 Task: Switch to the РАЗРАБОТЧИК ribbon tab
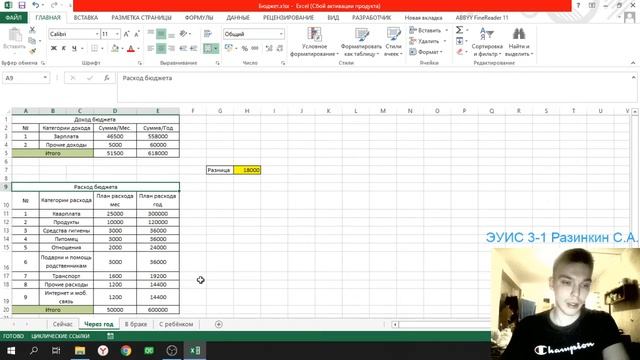pyautogui.click(x=371, y=18)
